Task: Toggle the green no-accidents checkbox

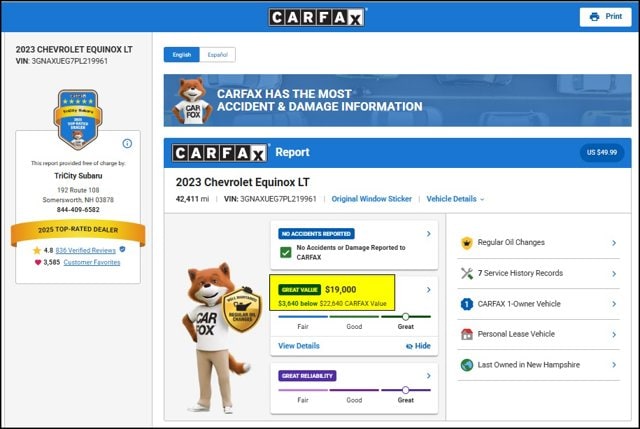Action: point(286,252)
